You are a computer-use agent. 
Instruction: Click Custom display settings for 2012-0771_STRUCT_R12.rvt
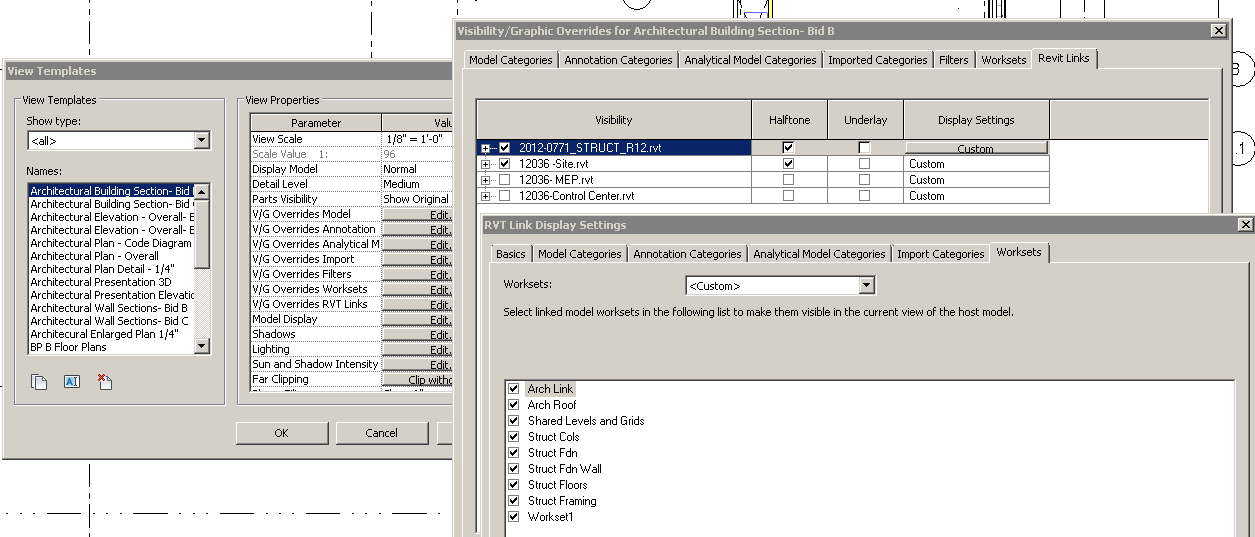point(975,148)
